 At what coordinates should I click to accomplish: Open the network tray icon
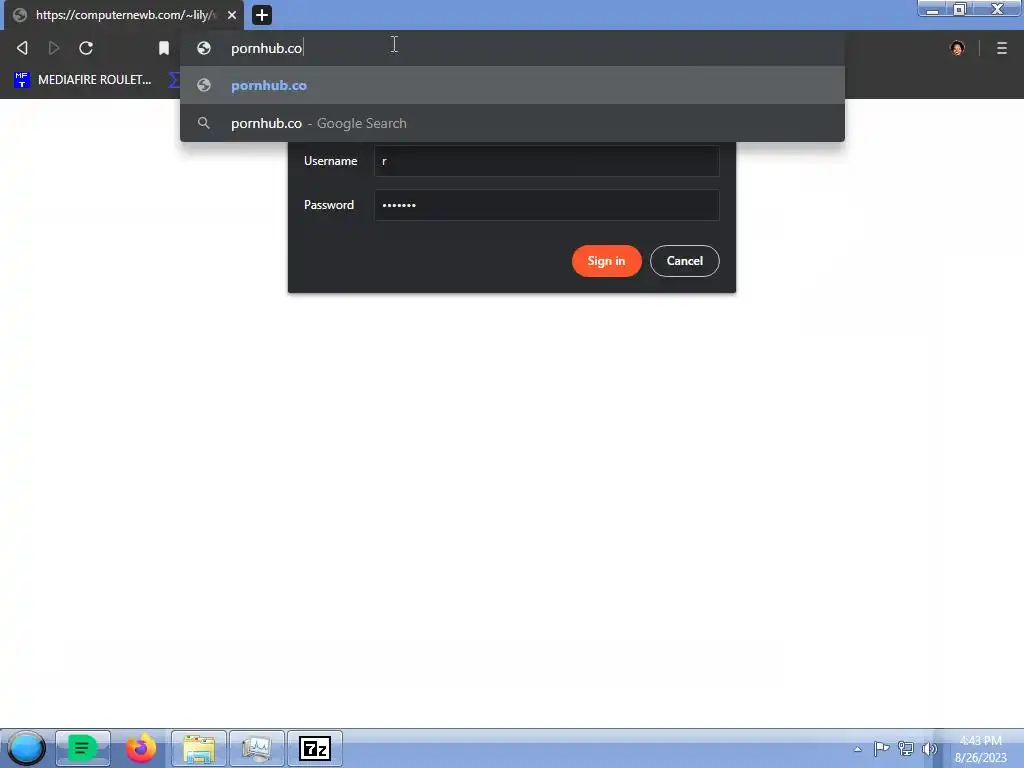(x=905, y=748)
